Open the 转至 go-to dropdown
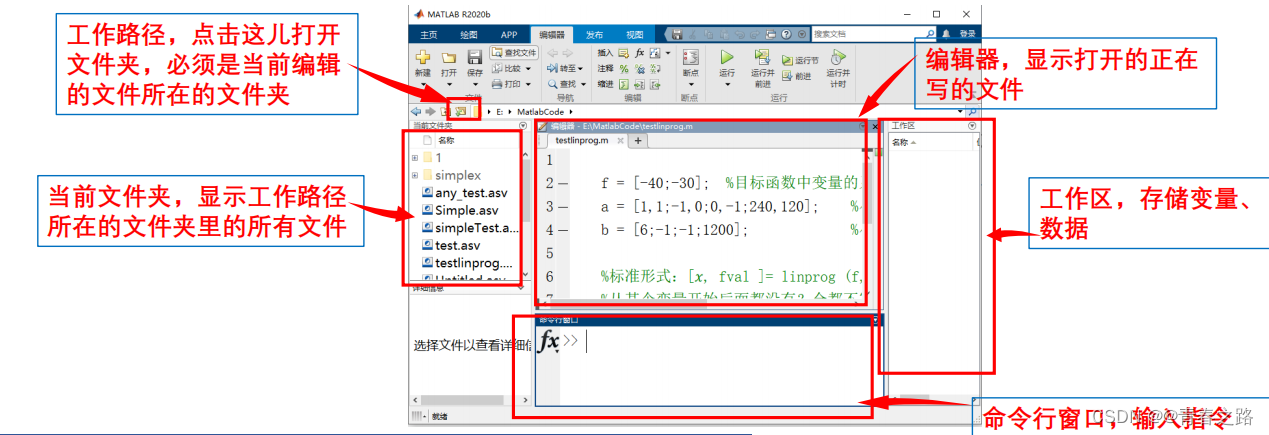The image size is (1269, 435). [566, 69]
